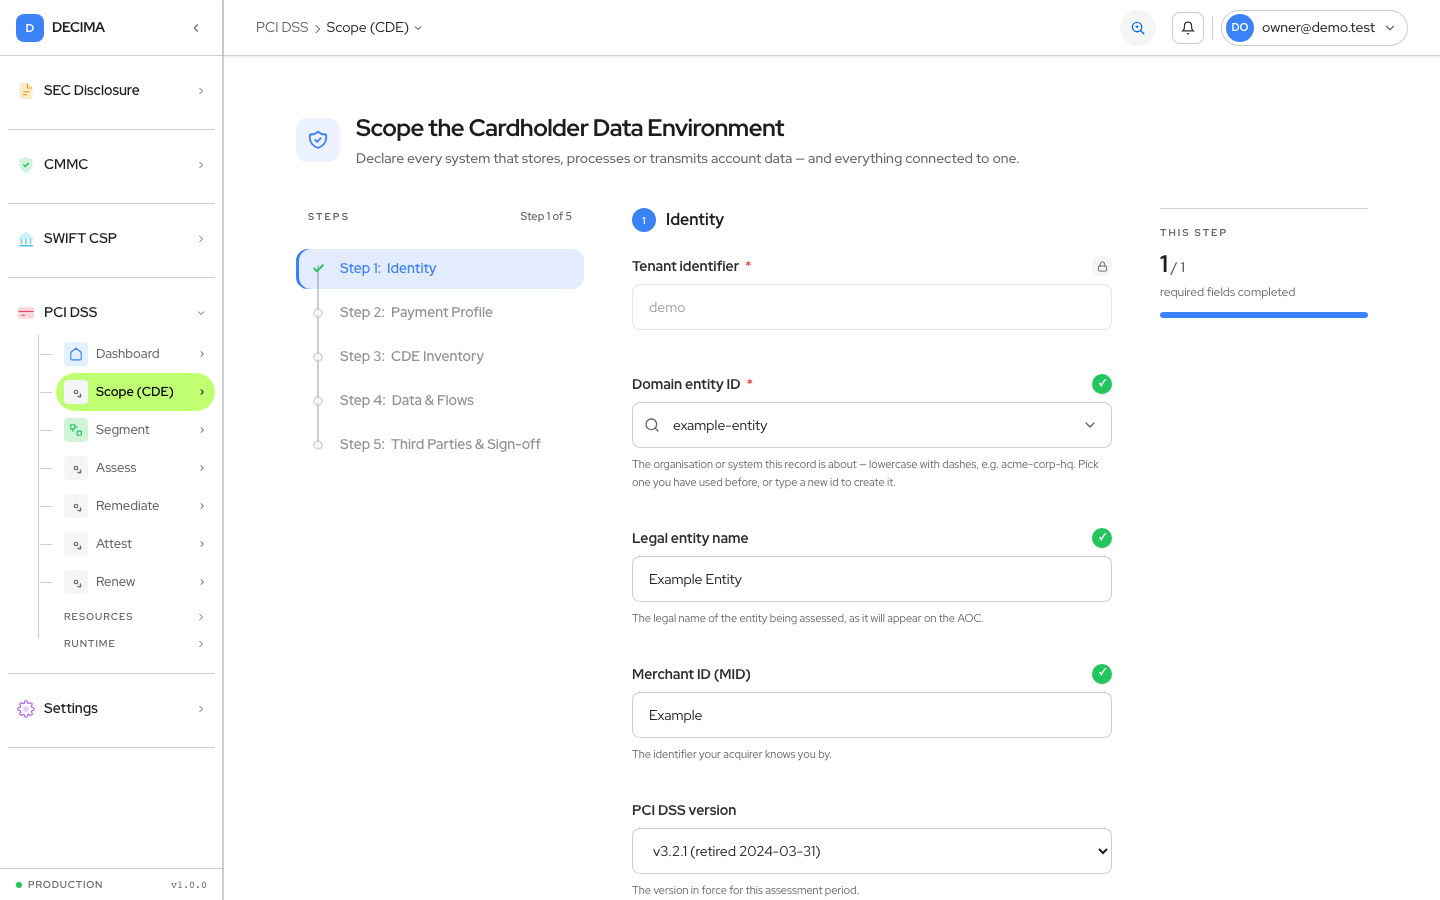Click the Tenant identifier lock icon
Viewport: 1440px width, 900px height.
point(1102,266)
